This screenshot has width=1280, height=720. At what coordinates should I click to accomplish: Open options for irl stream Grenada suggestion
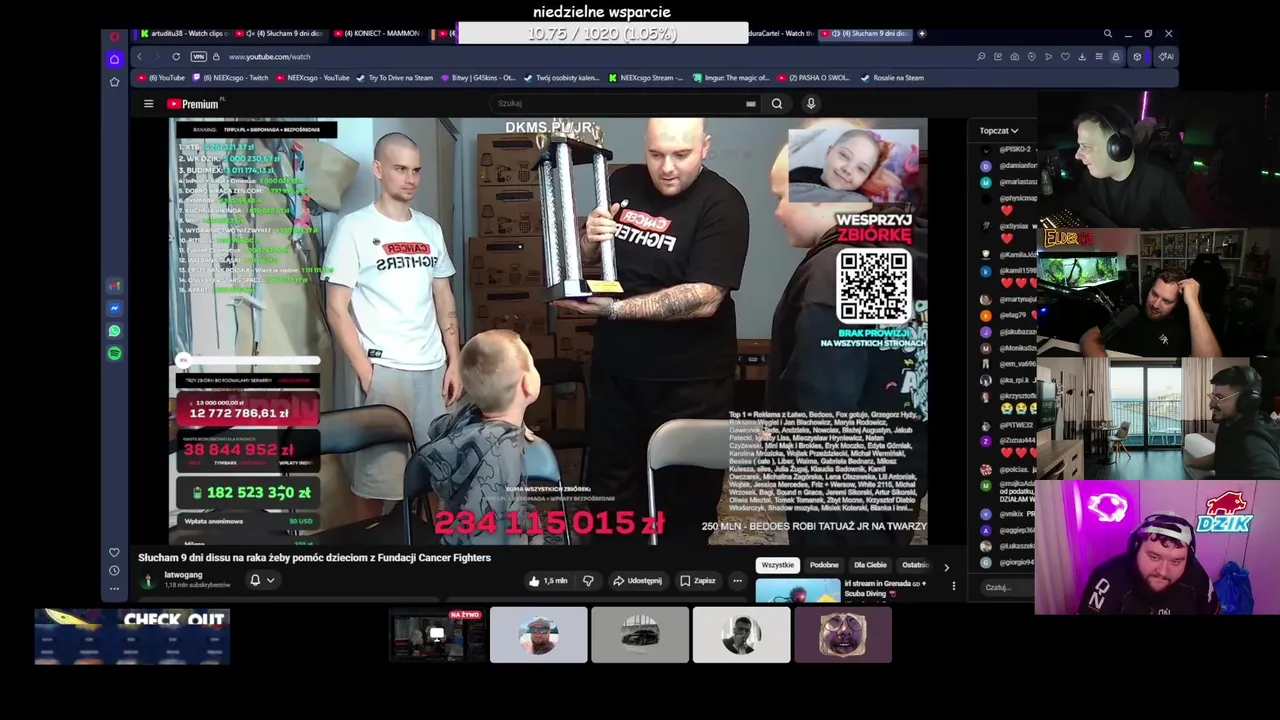click(x=953, y=586)
